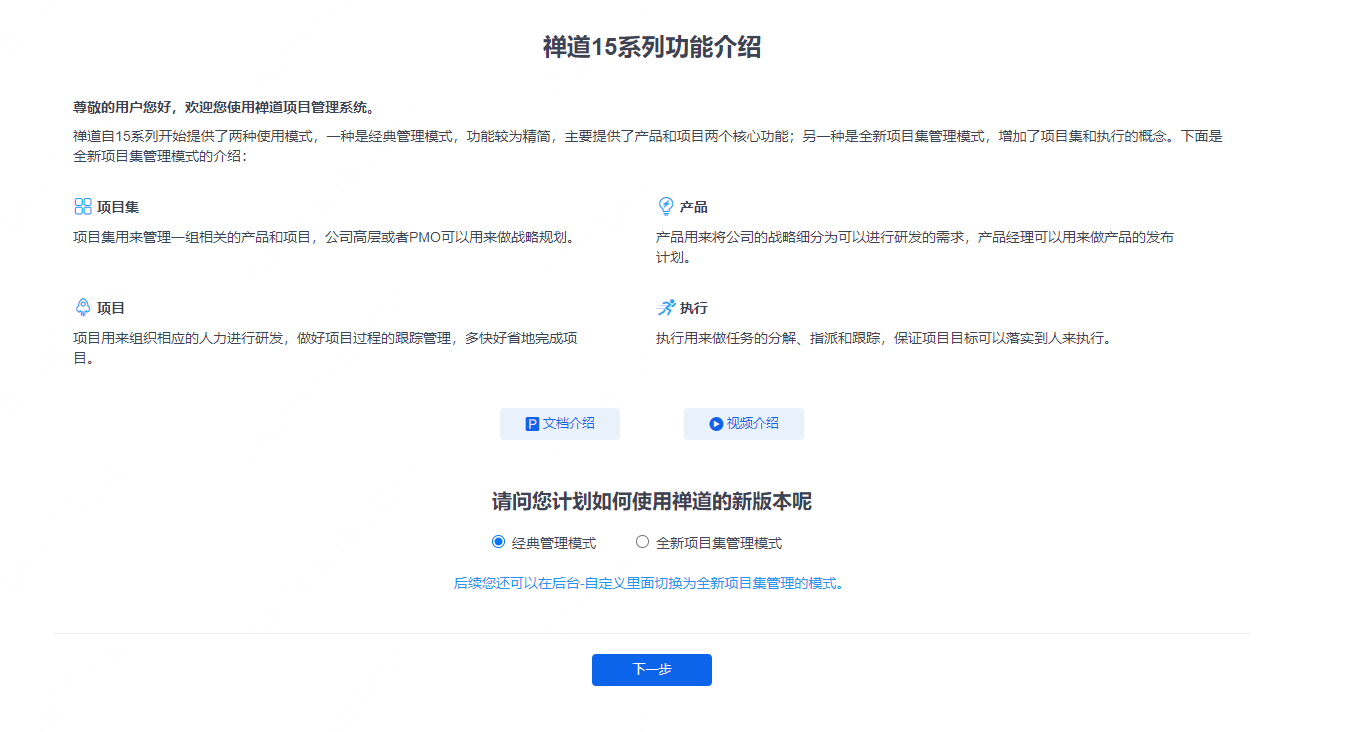Image resolution: width=1362 pixels, height=732 pixels.
Task: Click the 执行 heading text
Action: (x=694, y=308)
